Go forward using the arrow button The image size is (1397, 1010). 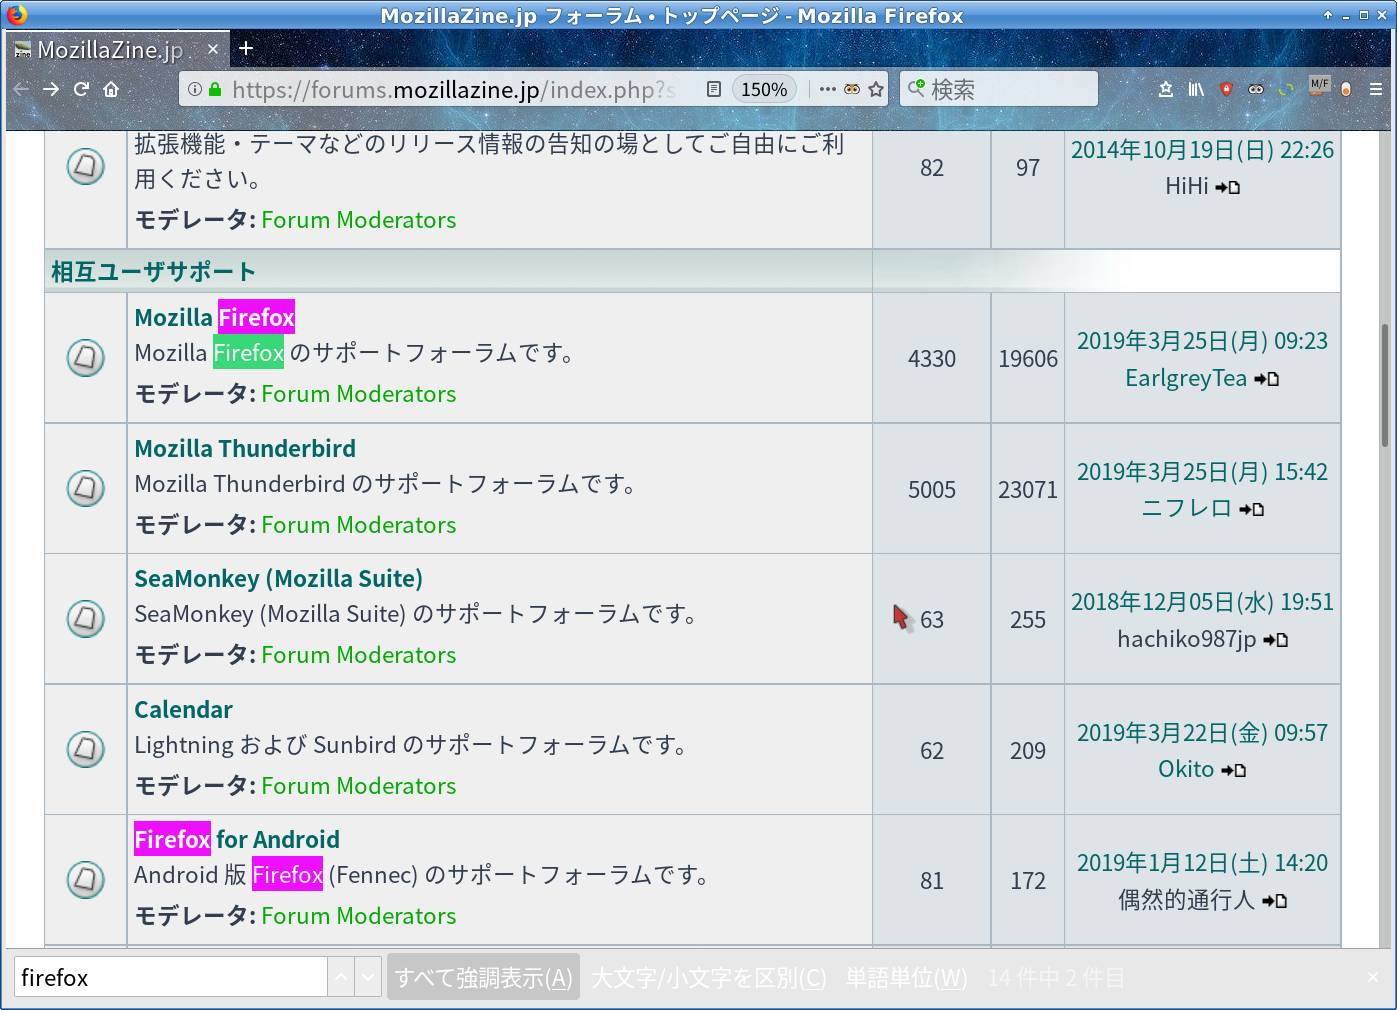click(51, 89)
